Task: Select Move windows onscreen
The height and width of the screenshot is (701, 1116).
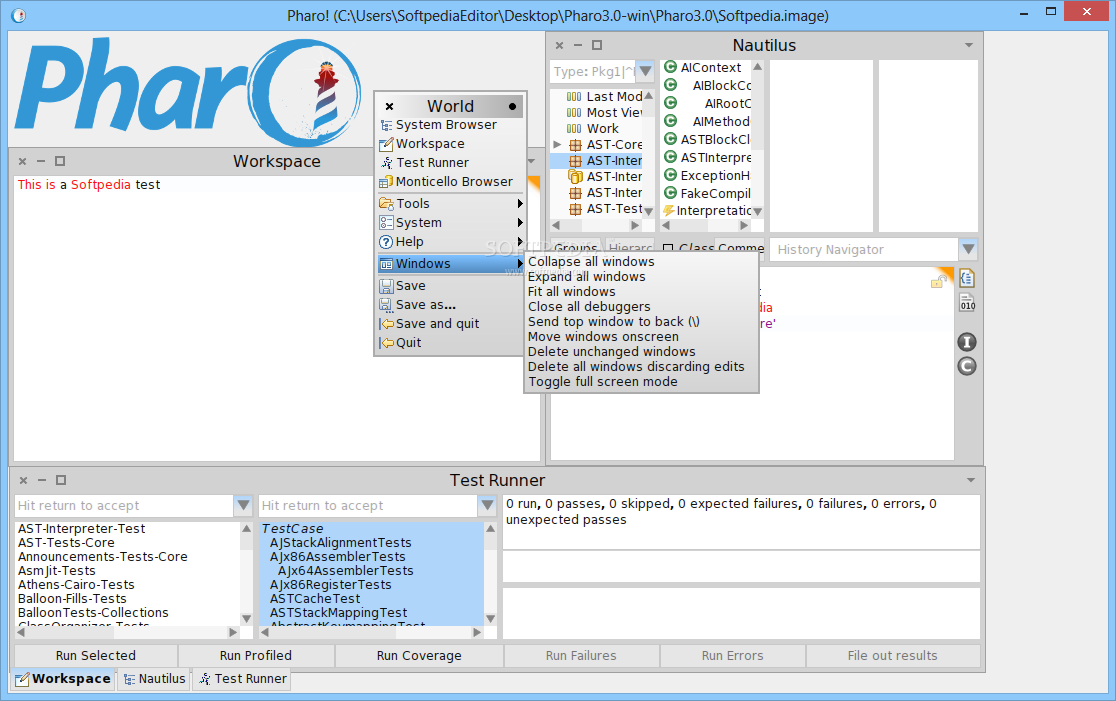Action: click(x=604, y=336)
